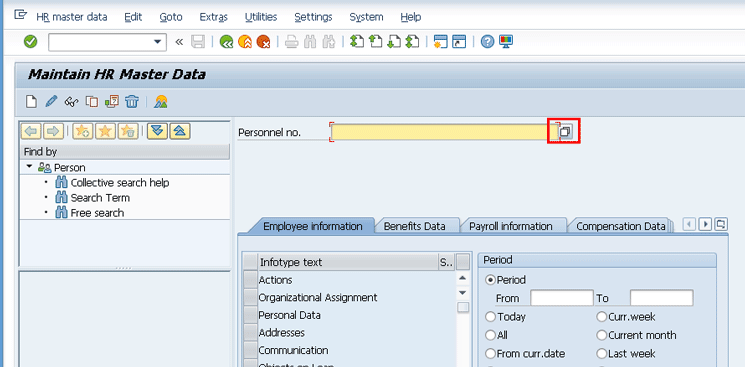
Task: Switch to the Employee information tab
Action: [x=312, y=226]
